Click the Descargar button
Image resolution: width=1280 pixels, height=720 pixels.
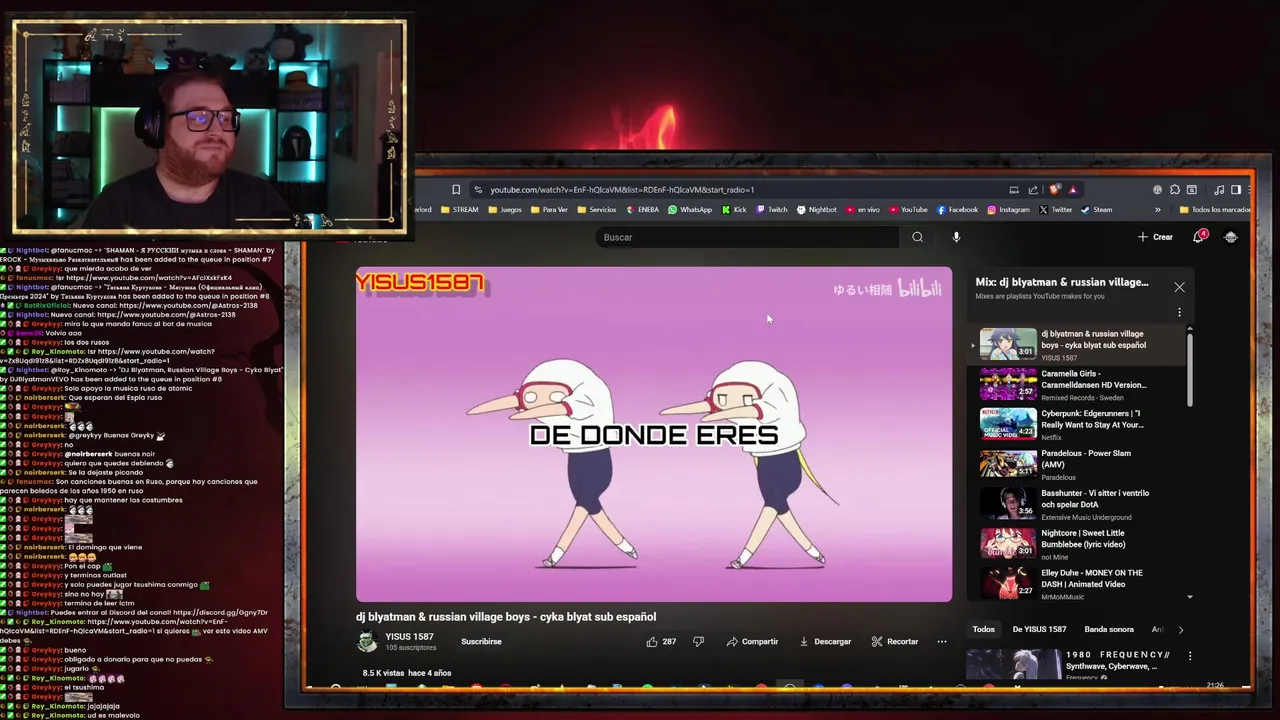(825, 641)
